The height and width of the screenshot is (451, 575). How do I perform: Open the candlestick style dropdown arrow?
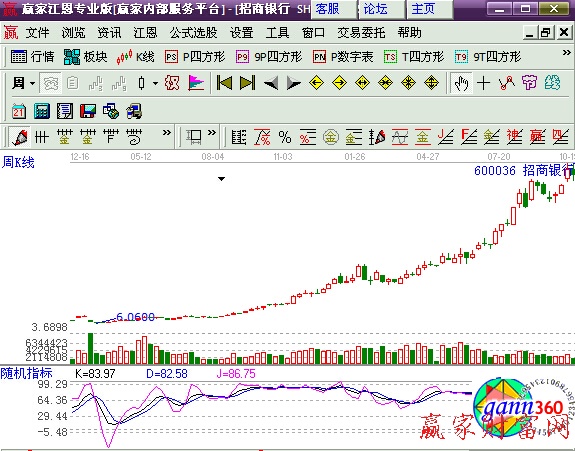[x=155, y=83]
